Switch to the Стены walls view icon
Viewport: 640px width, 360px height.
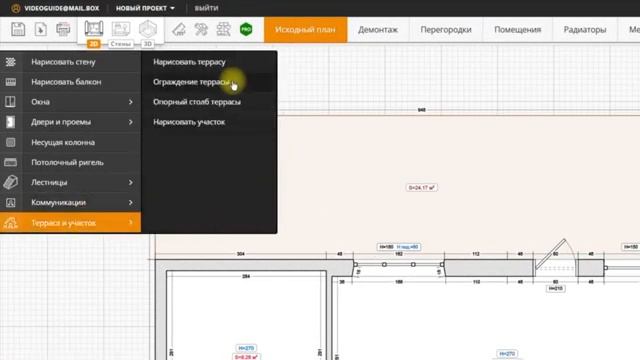click(x=121, y=29)
